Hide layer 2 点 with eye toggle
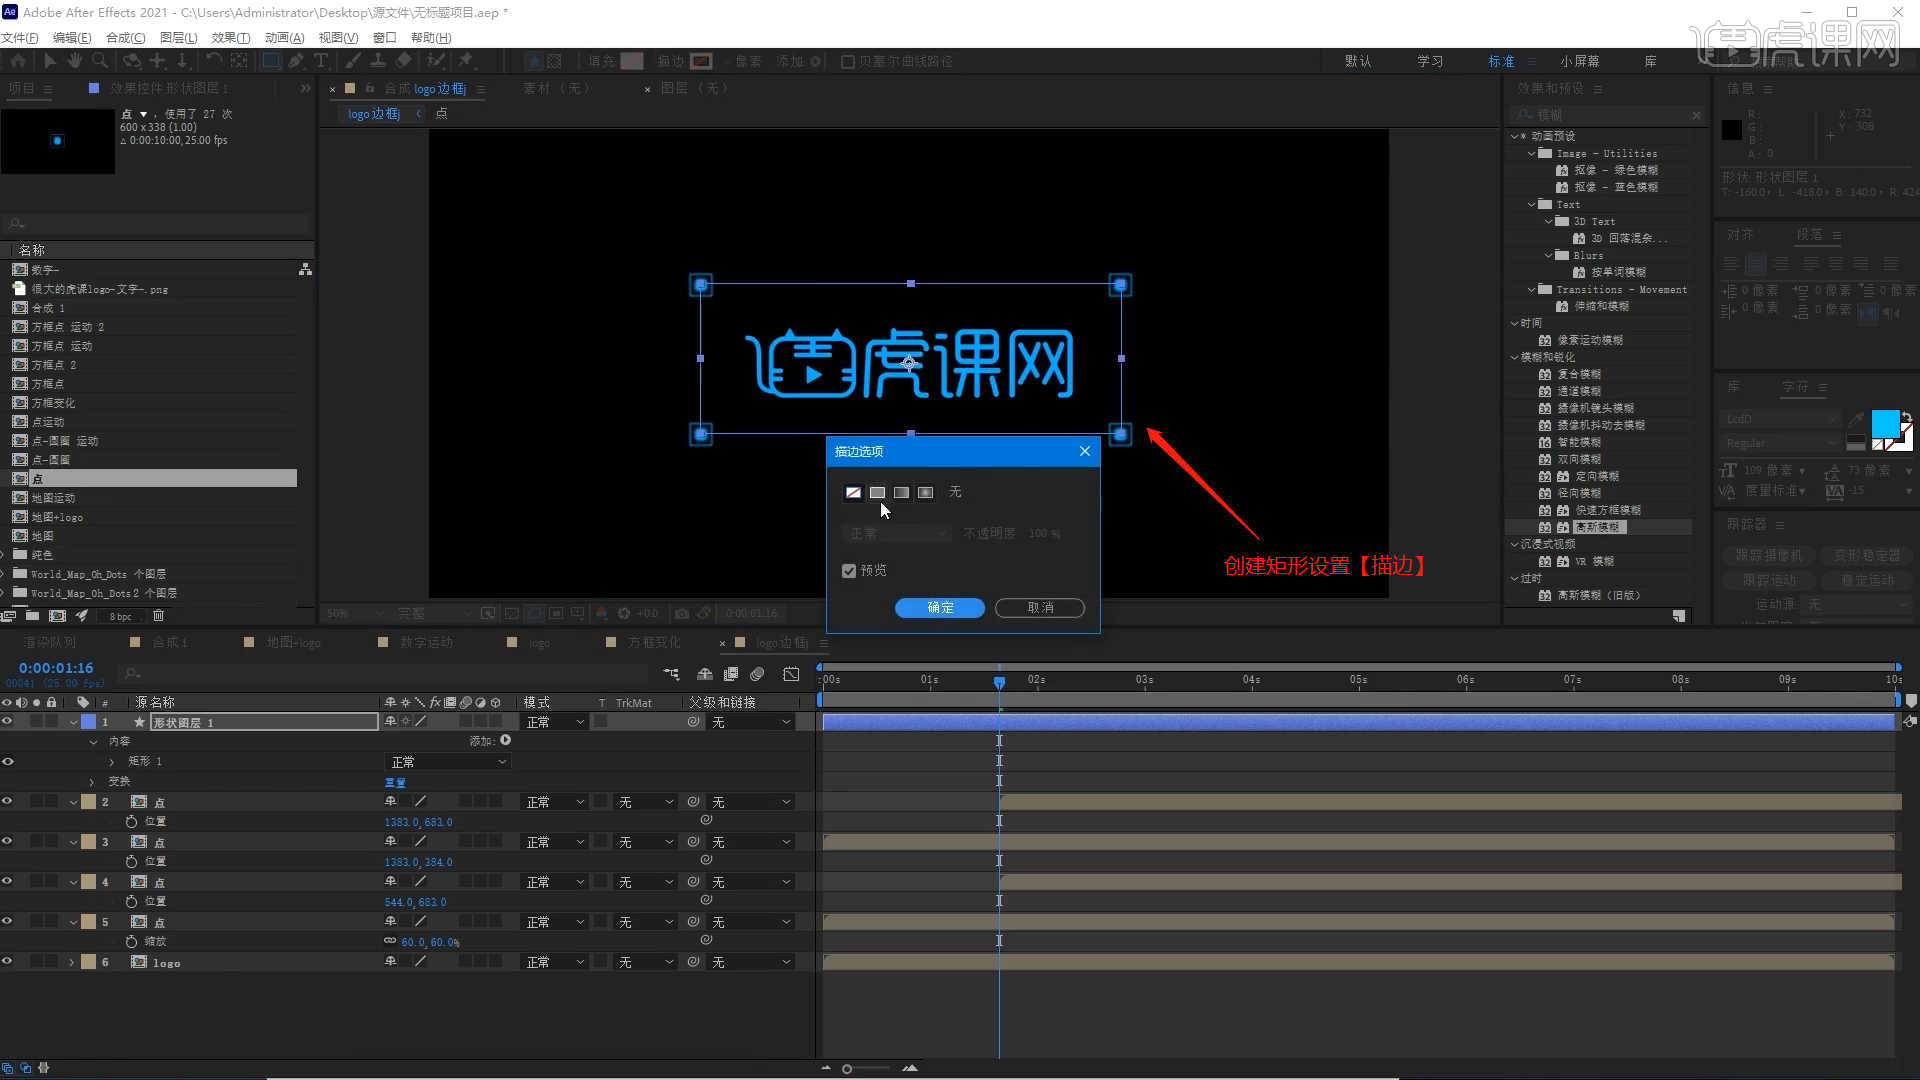 (7, 802)
